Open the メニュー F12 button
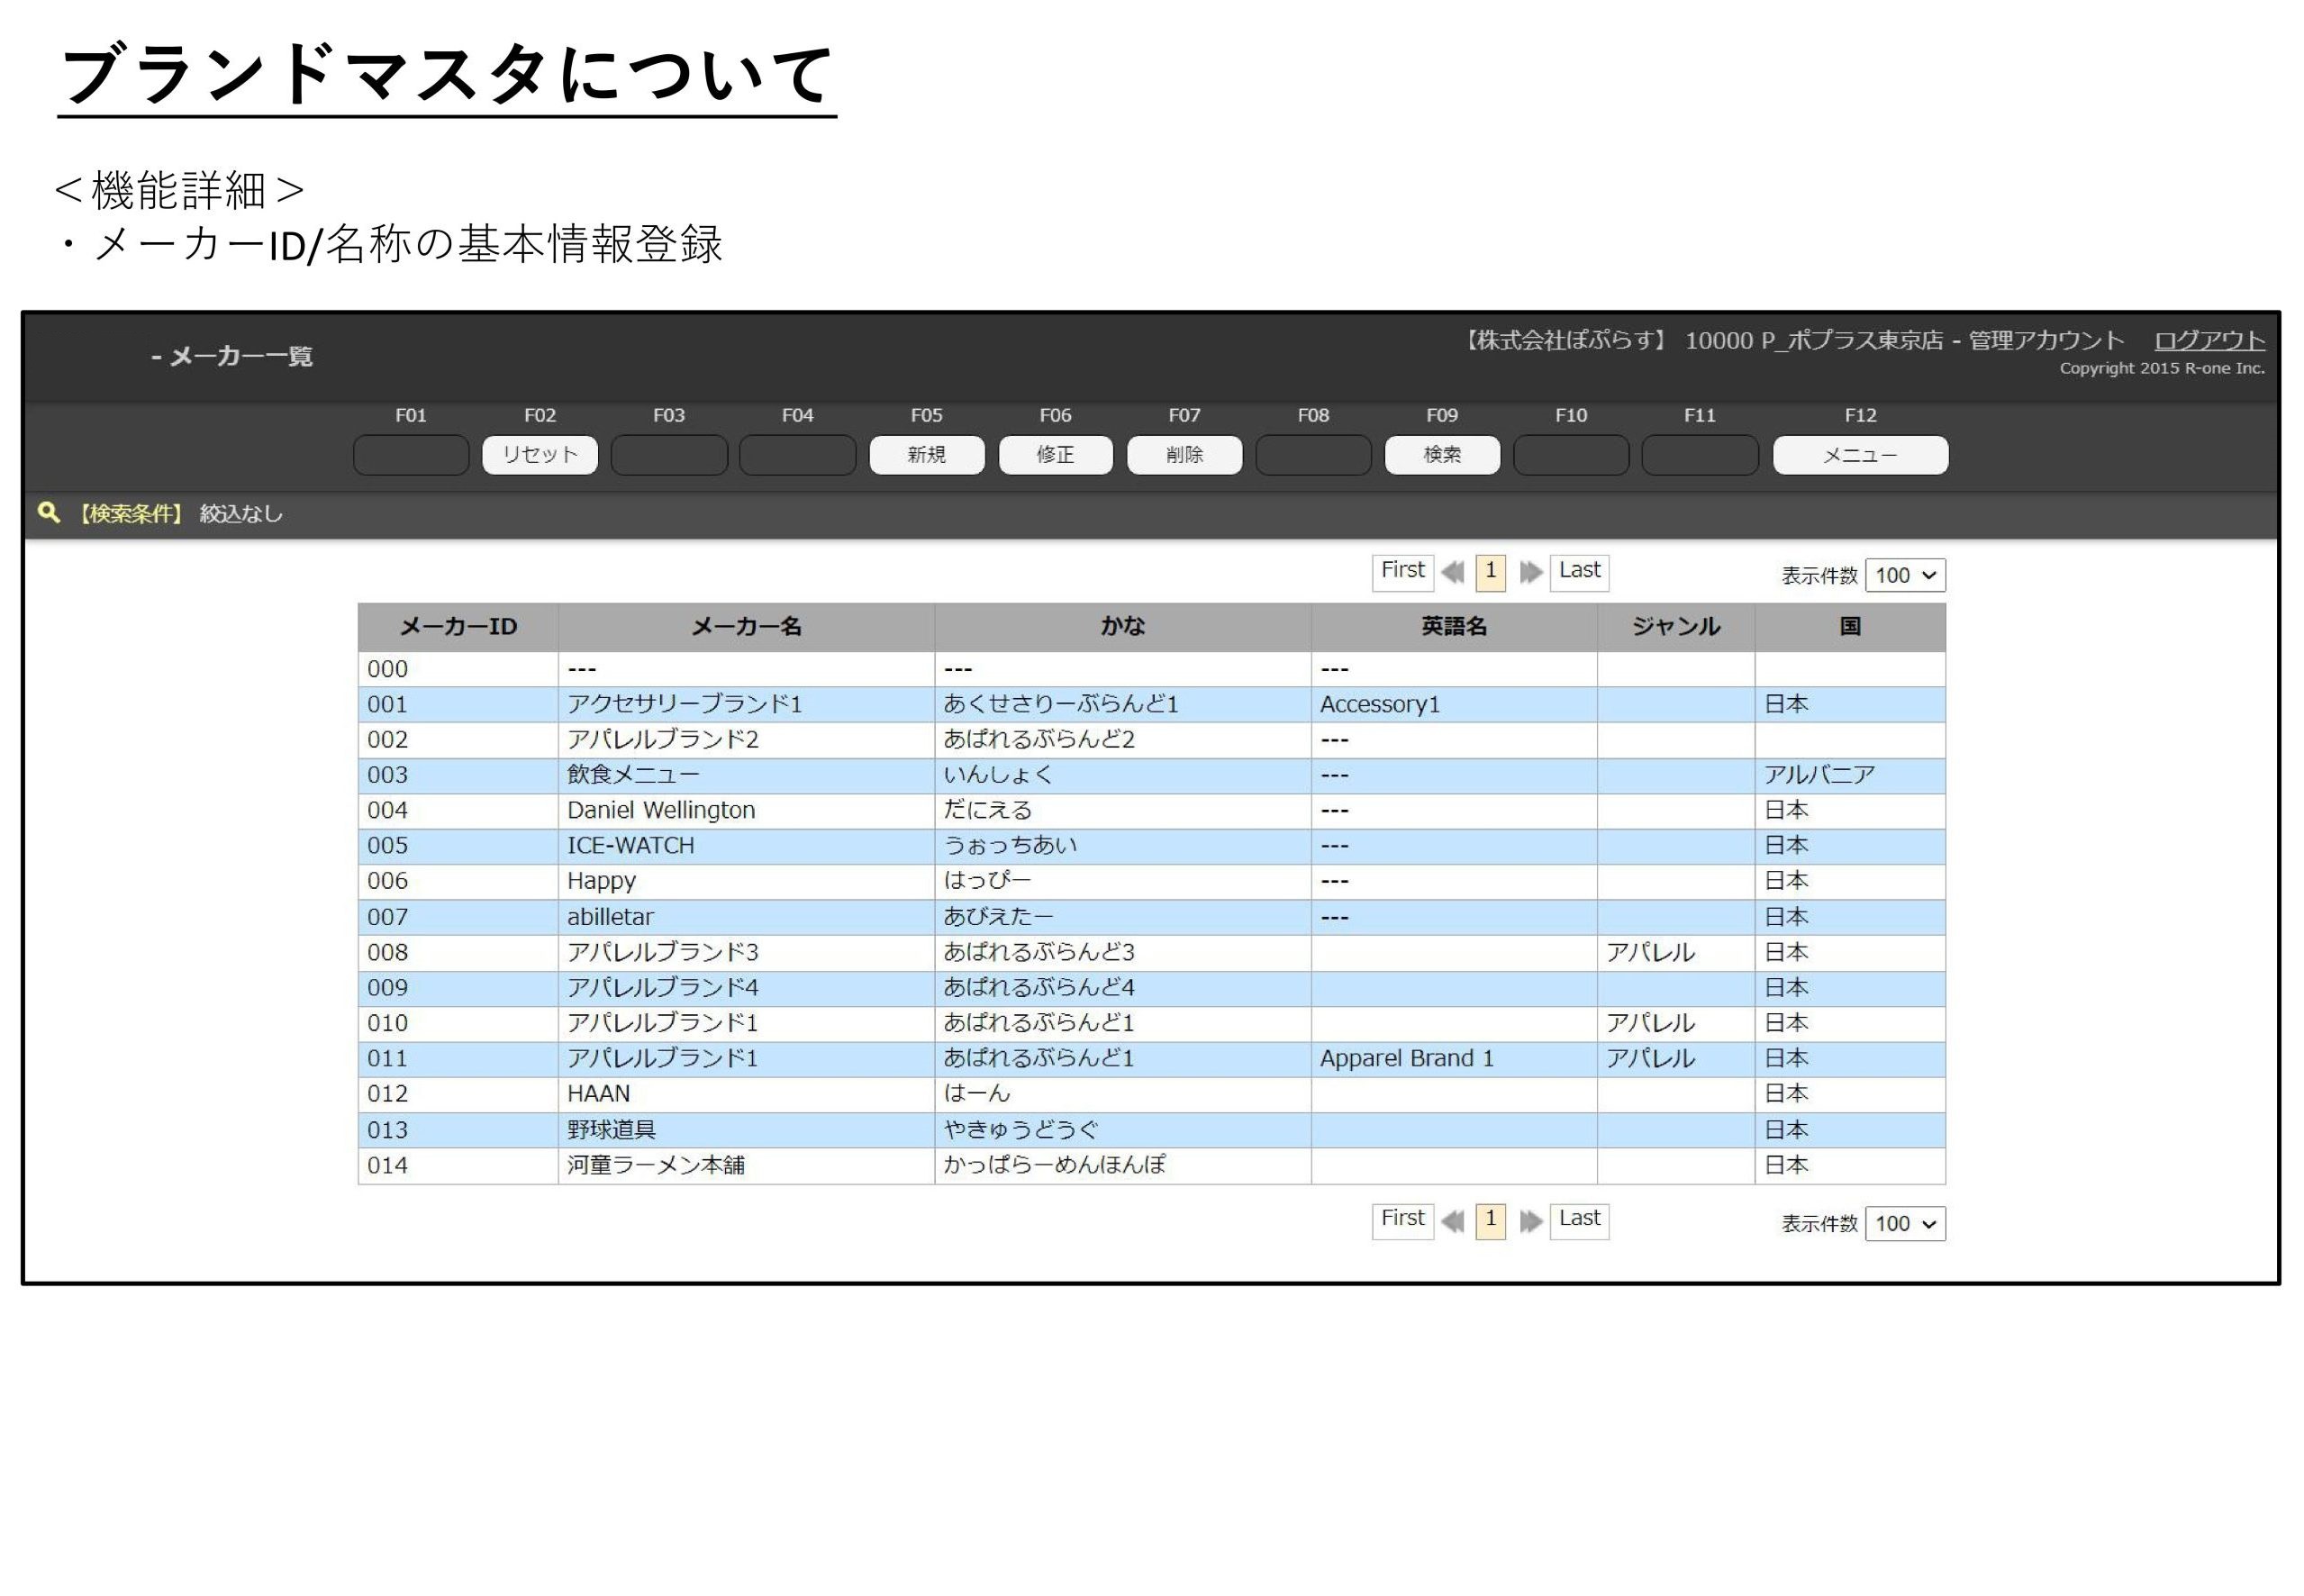This screenshot has height=1596, width=2304. pyautogui.click(x=1859, y=455)
